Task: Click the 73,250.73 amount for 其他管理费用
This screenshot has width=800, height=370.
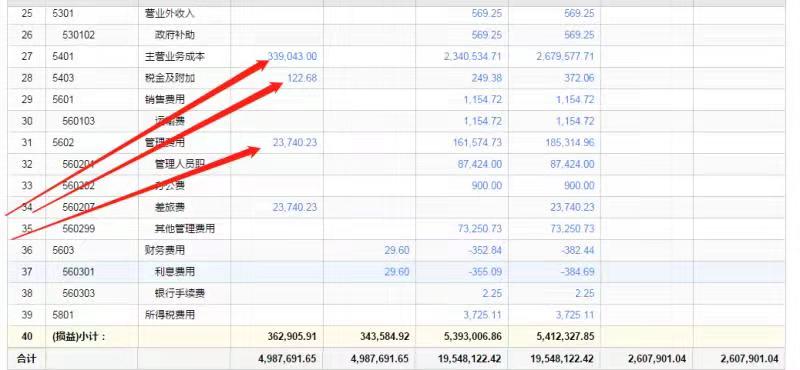Action: [x=480, y=229]
